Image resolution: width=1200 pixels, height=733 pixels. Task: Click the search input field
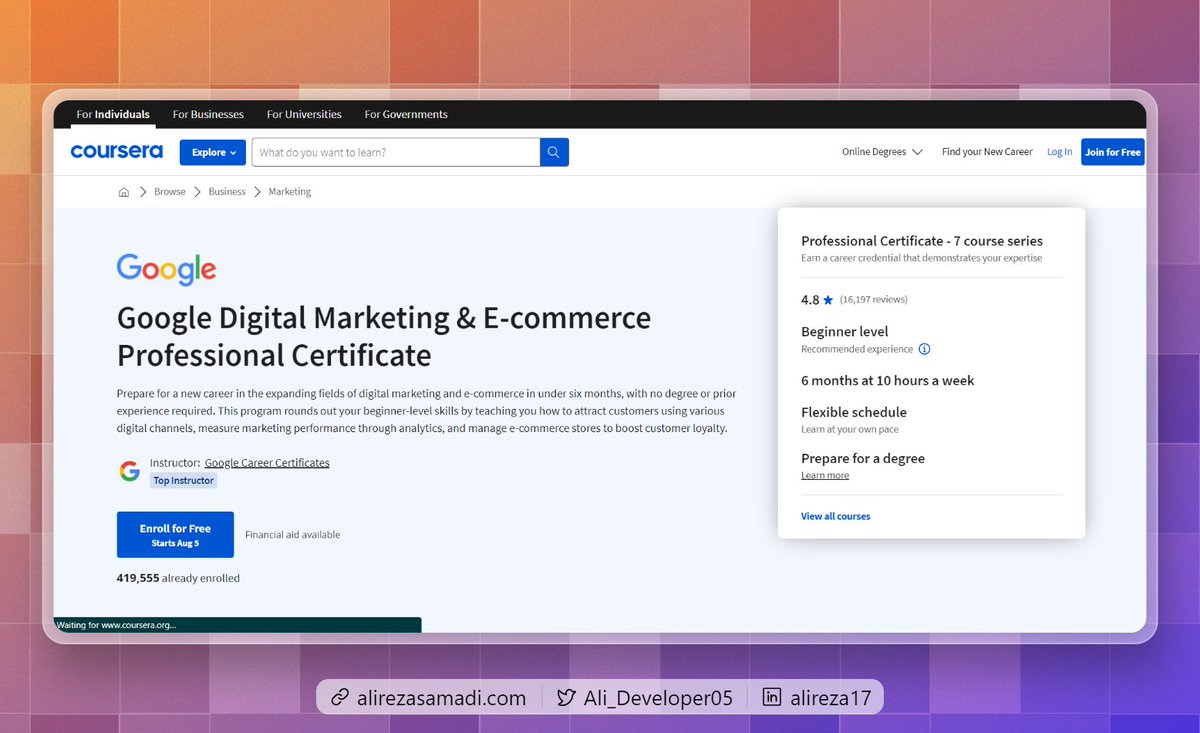(x=396, y=152)
